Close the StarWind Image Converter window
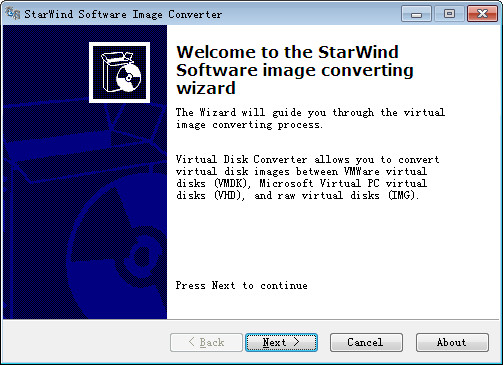This screenshot has width=503, height=365. pos(482,14)
